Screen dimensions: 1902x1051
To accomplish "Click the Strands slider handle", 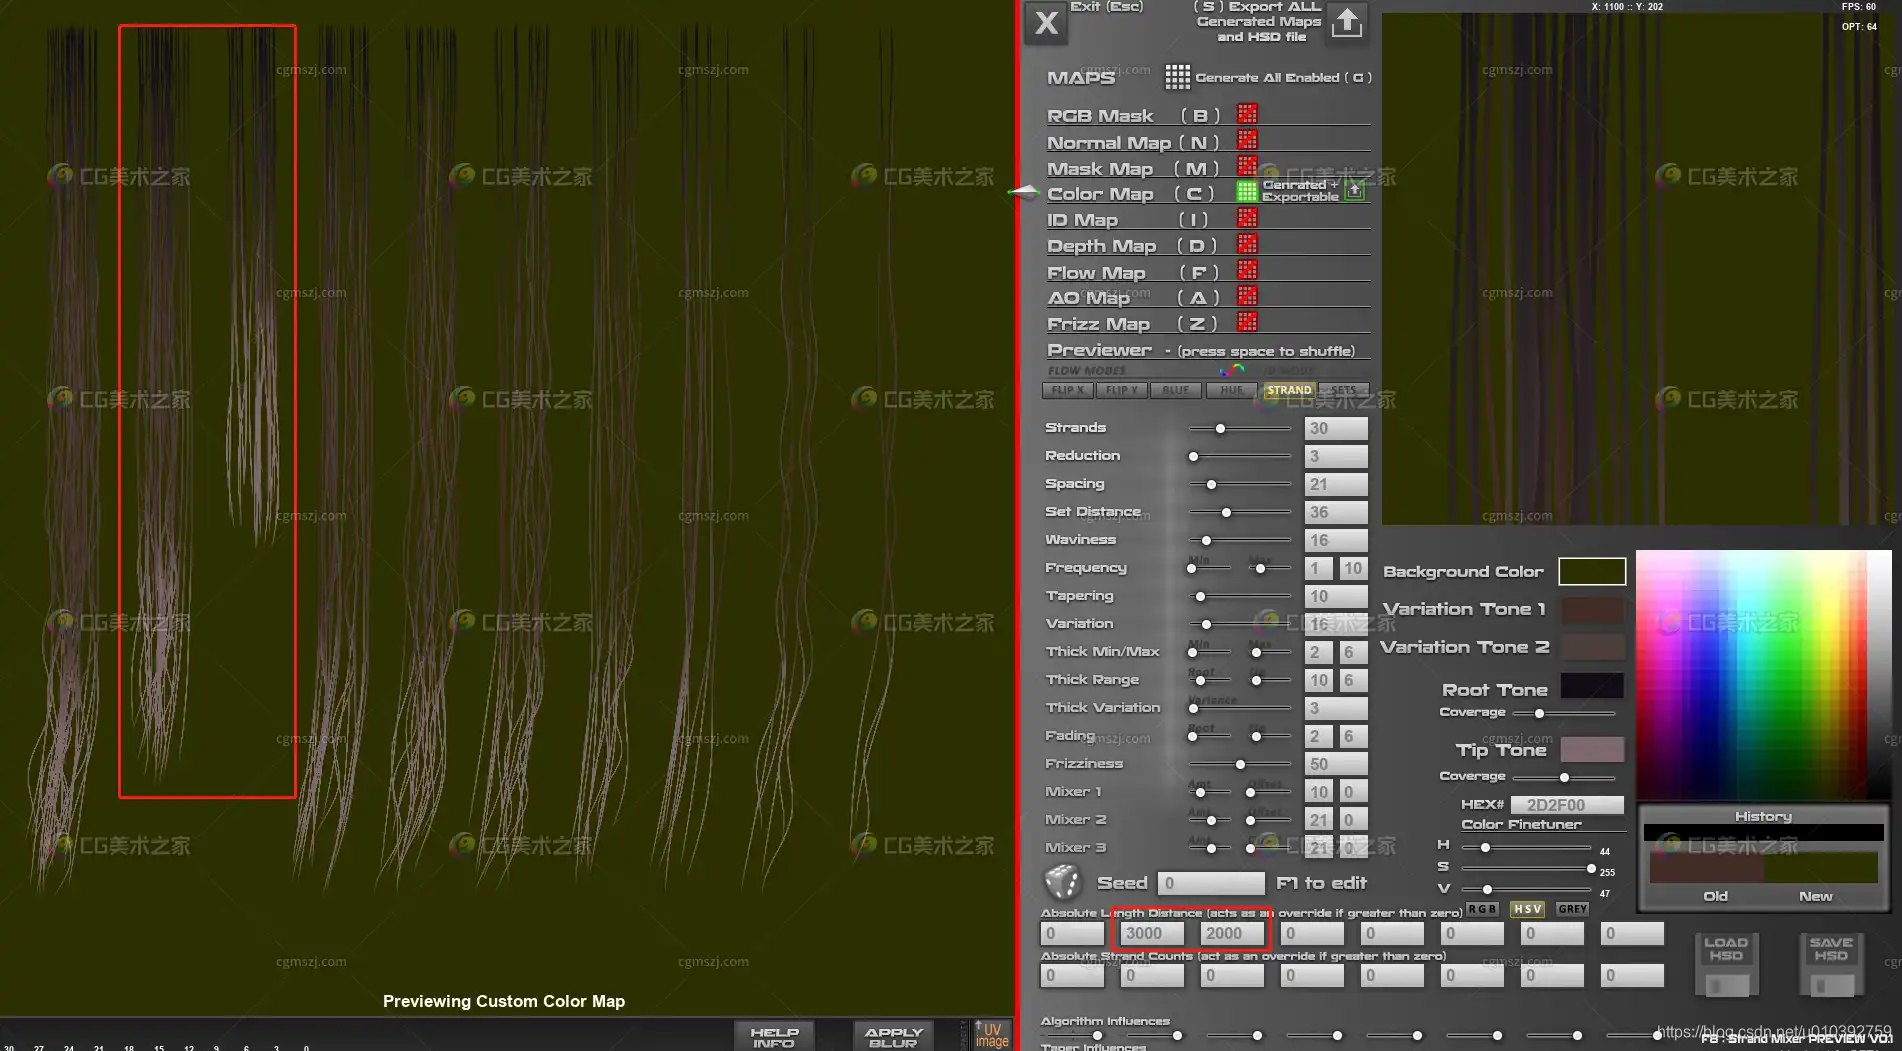I will pyautogui.click(x=1220, y=428).
